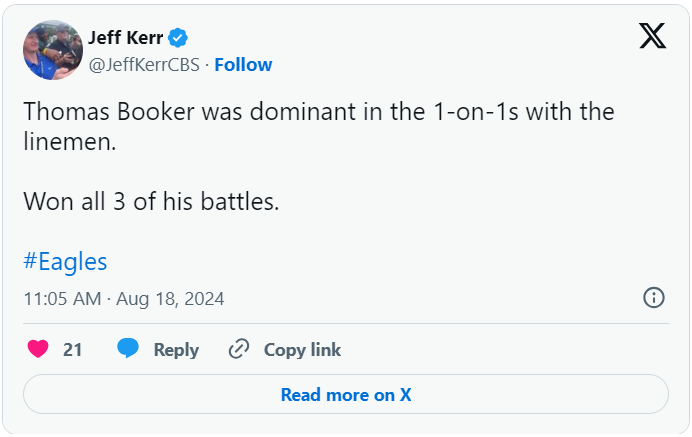Open the tweet info circle icon

(x=654, y=298)
